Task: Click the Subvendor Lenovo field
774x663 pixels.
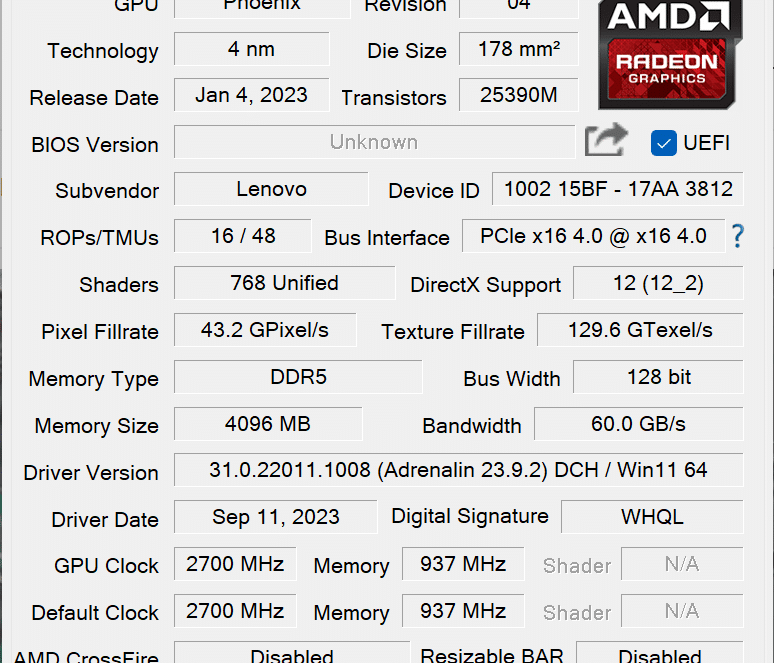Action: tap(271, 189)
